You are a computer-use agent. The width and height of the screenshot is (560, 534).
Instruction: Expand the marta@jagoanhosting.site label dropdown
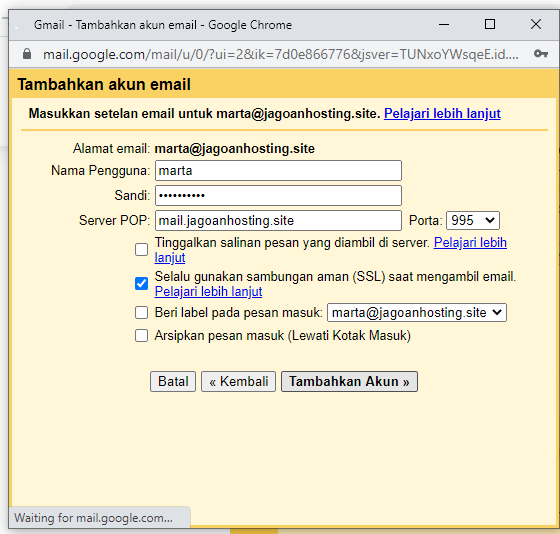click(417, 313)
